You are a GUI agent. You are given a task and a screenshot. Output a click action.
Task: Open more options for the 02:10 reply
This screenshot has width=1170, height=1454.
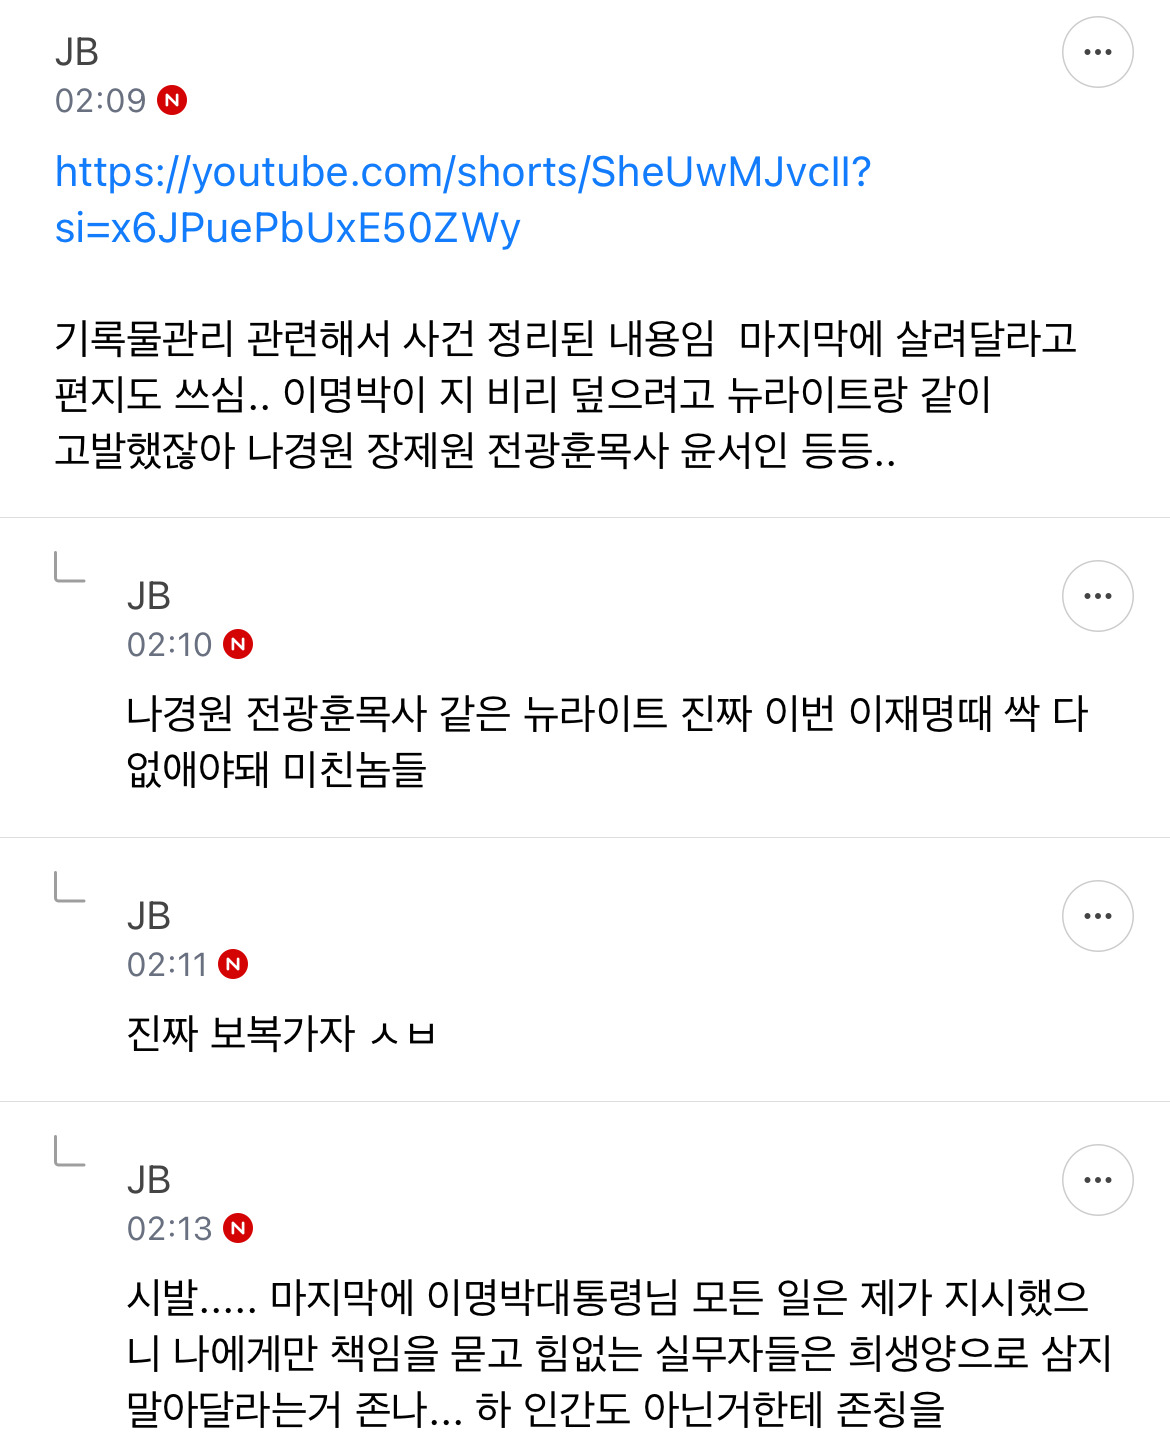[1097, 596]
